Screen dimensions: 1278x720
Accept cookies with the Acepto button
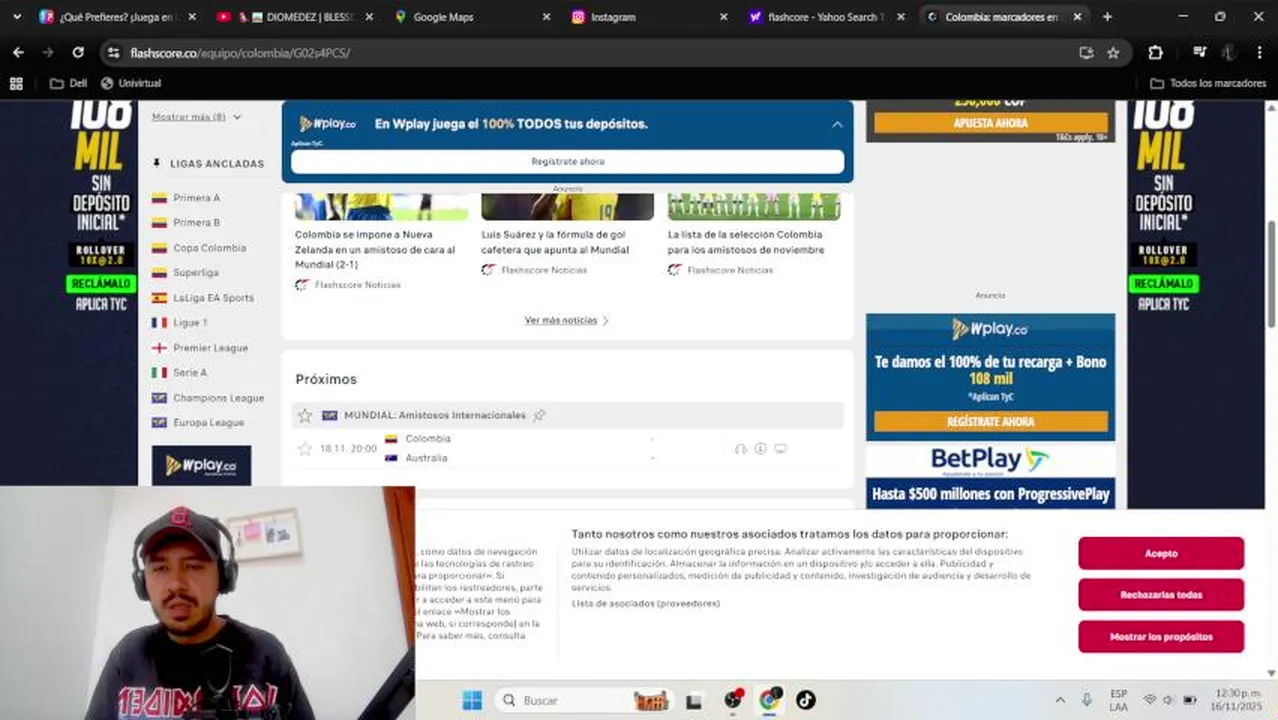[1161, 553]
